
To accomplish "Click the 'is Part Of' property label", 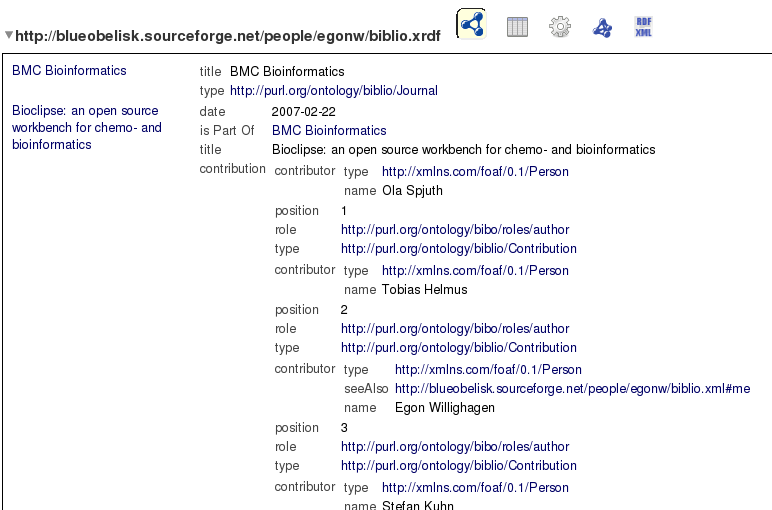I will click(x=226, y=130).
